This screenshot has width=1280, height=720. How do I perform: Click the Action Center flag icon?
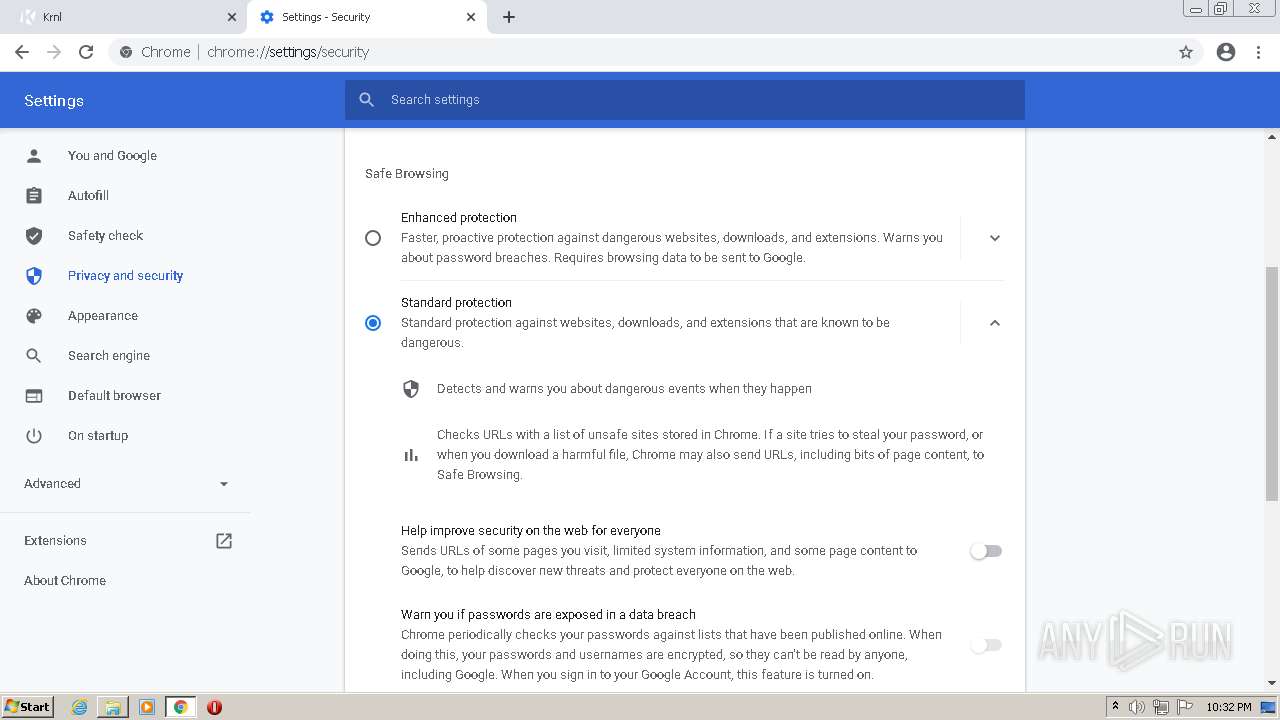1184,707
